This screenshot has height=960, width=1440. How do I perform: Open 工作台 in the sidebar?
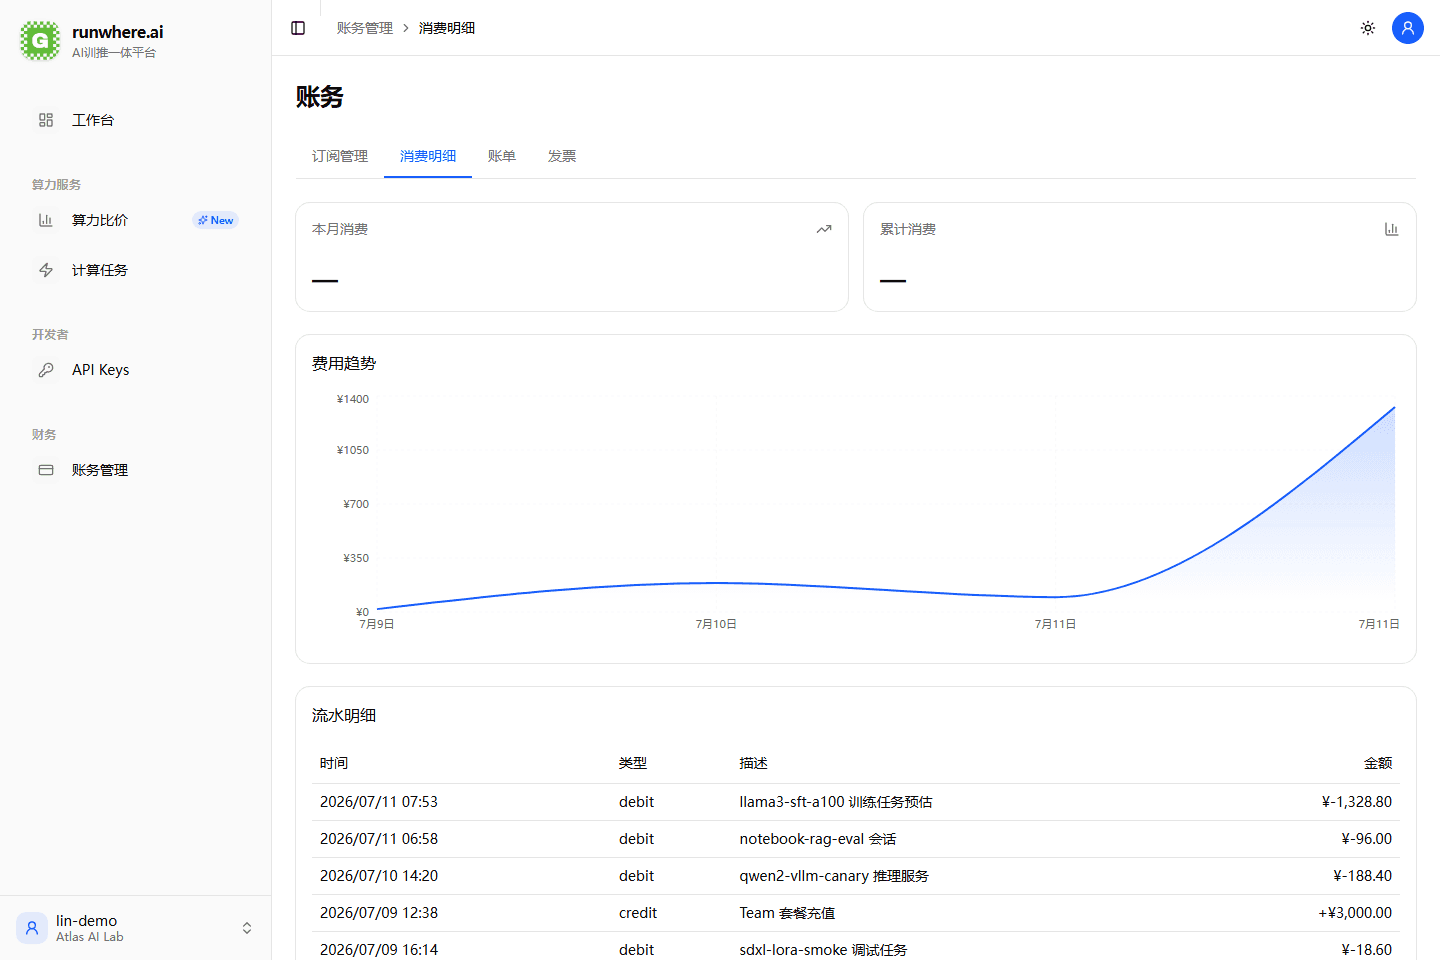click(135, 120)
